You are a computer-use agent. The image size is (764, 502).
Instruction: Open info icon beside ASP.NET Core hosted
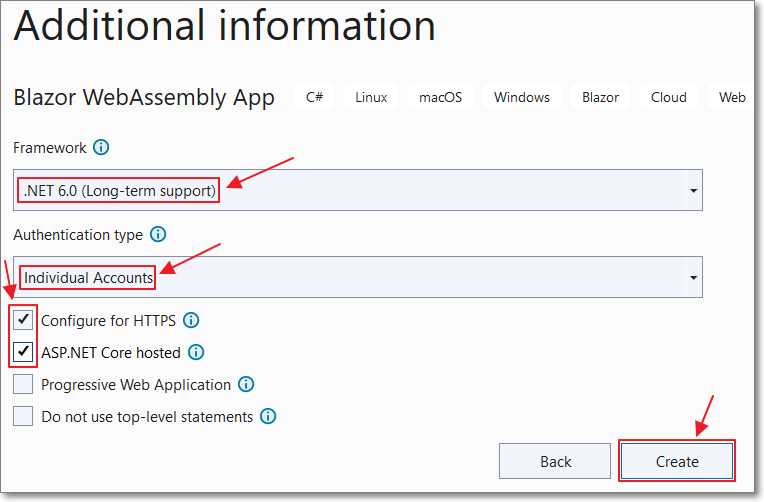click(x=196, y=352)
